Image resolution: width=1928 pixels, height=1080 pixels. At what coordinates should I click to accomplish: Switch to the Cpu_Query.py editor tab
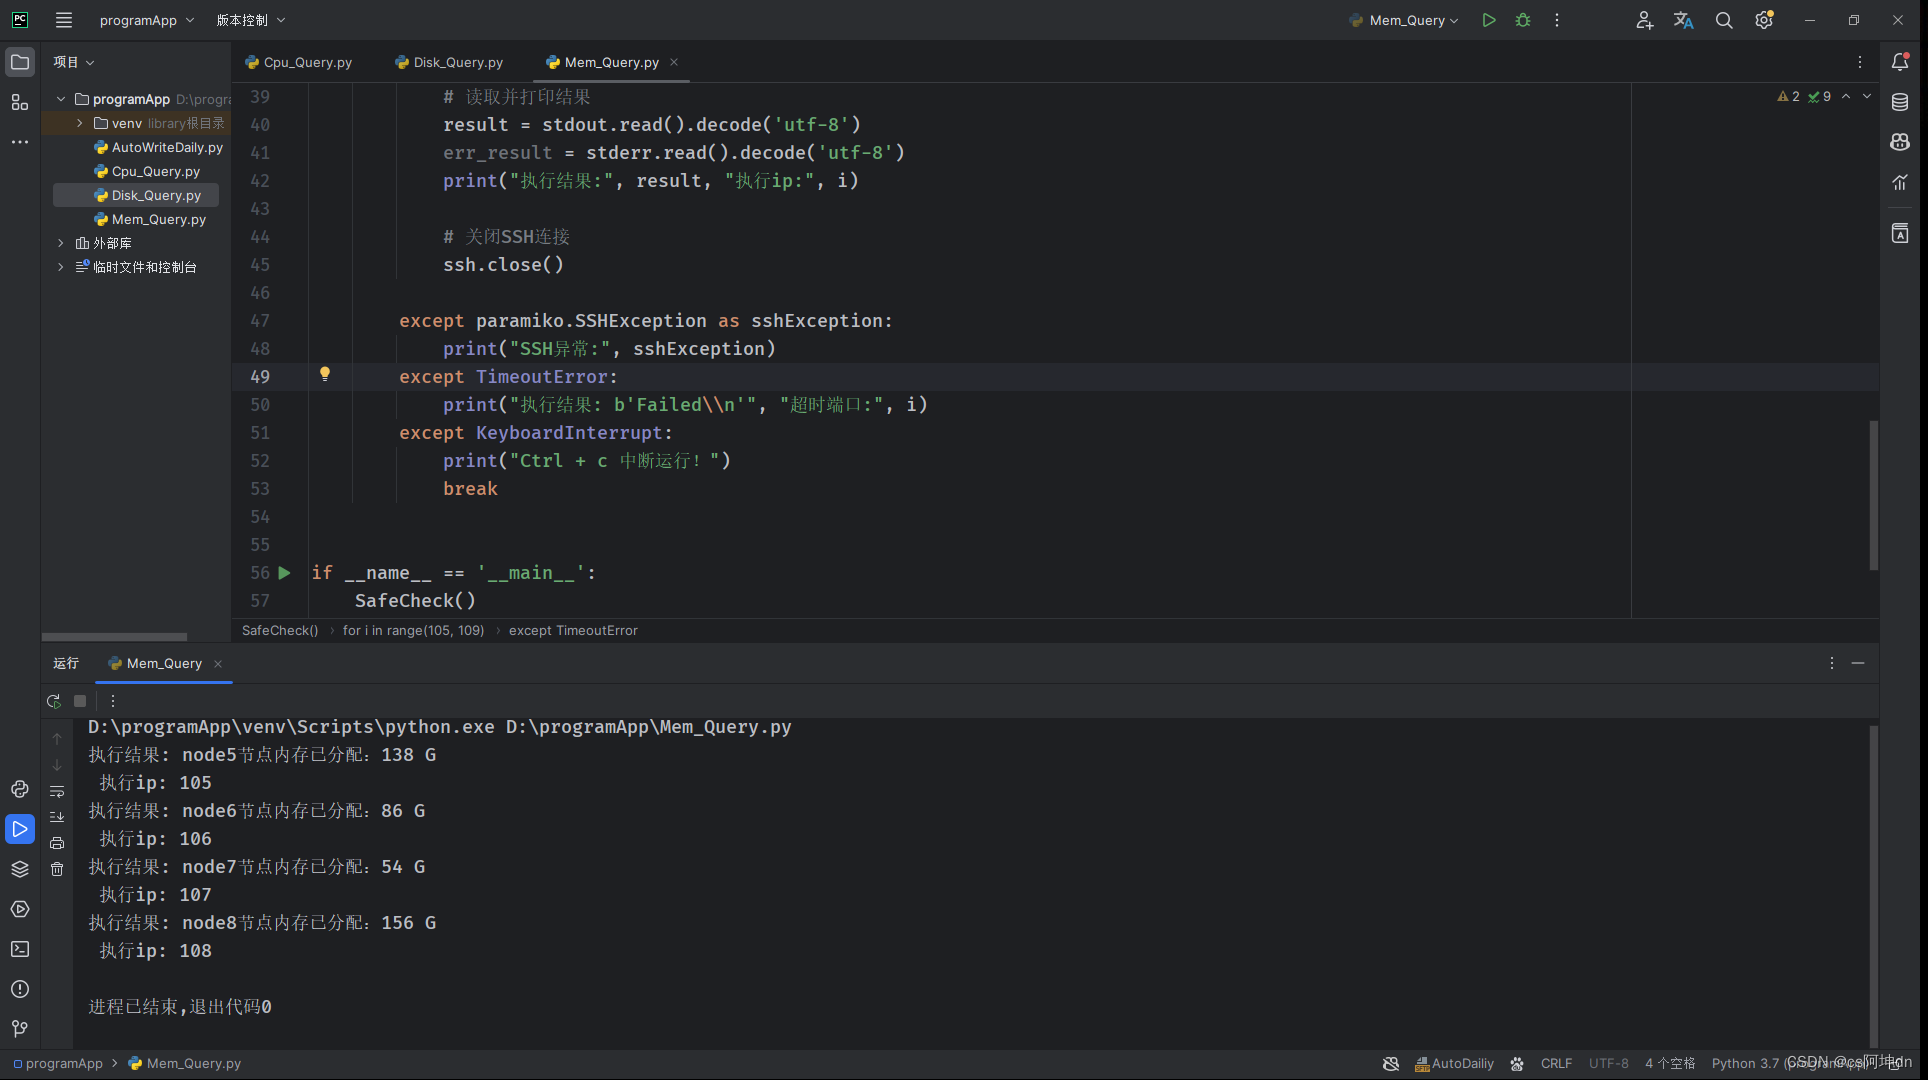[x=298, y=62]
